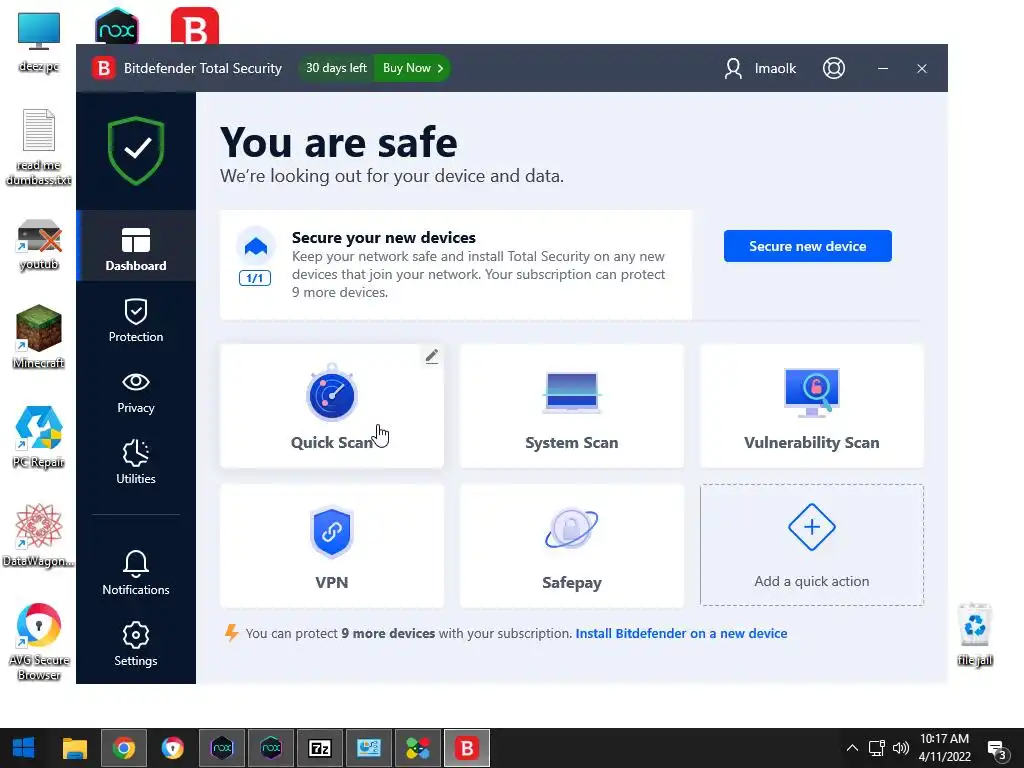Screen dimensions: 1024x768
Task: Select the file jail recycle bin
Action: click(975, 634)
